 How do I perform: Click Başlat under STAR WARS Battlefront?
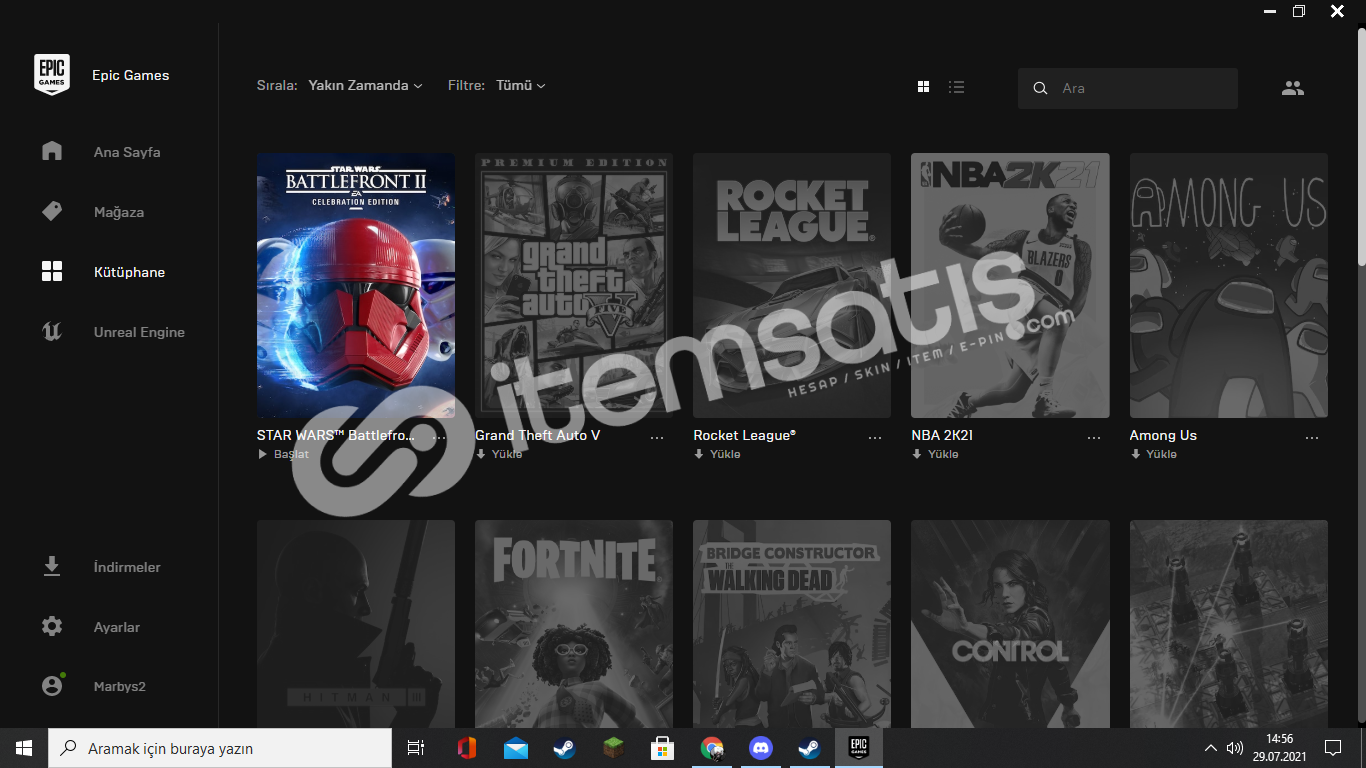pyautogui.click(x=284, y=454)
